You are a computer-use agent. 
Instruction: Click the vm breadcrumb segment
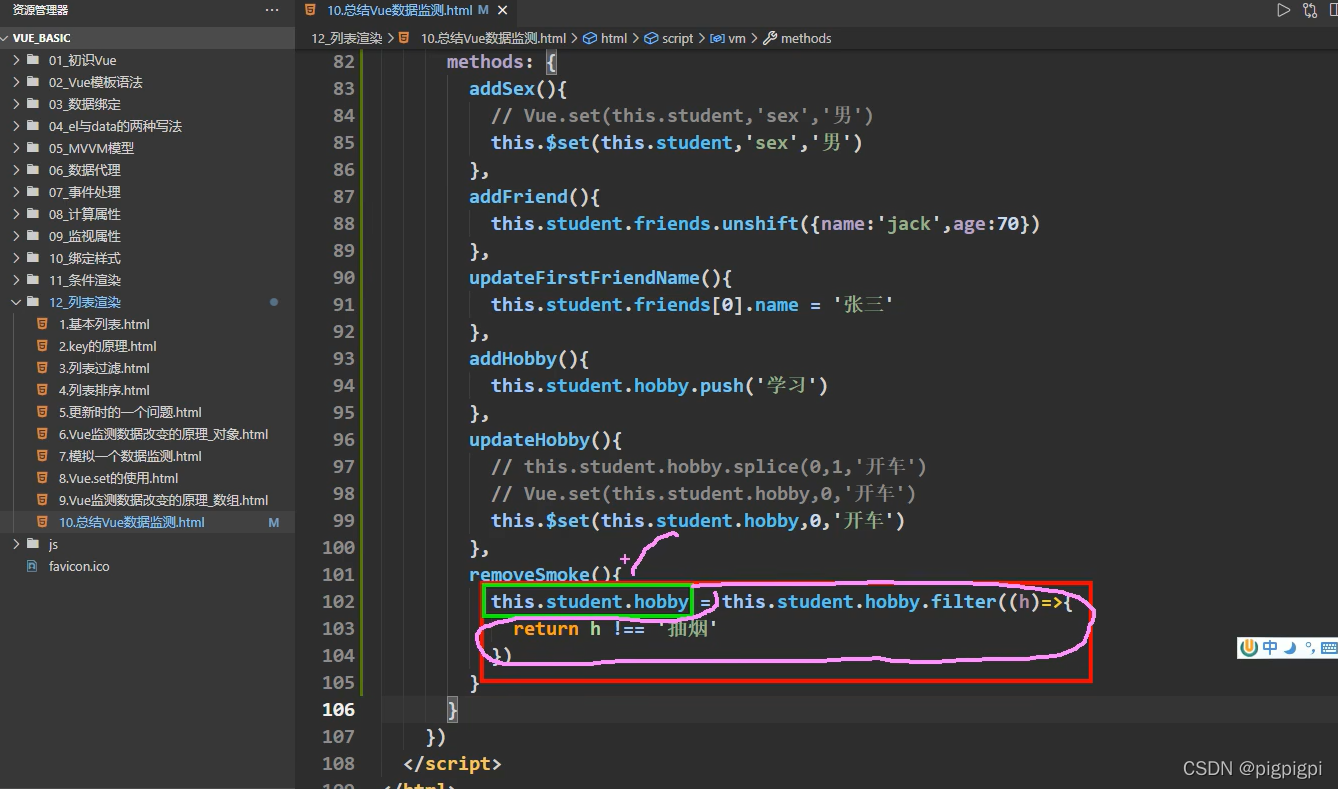click(x=737, y=38)
